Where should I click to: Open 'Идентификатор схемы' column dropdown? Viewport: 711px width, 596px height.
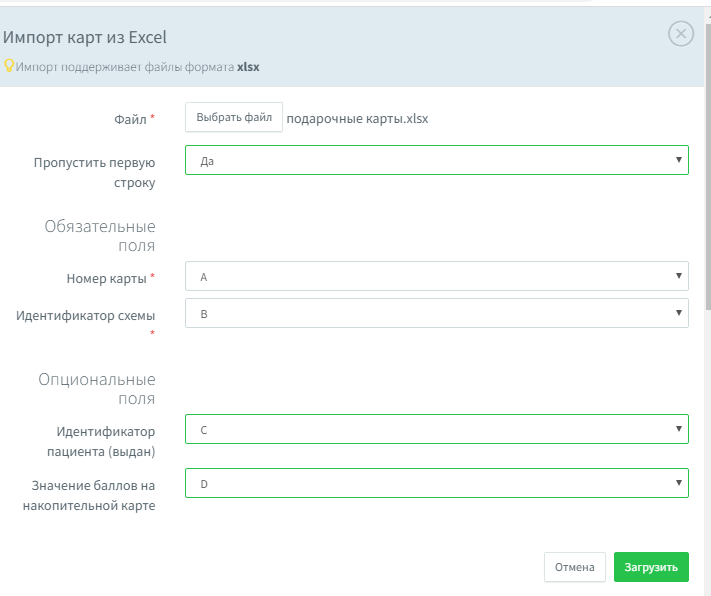[437, 313]
